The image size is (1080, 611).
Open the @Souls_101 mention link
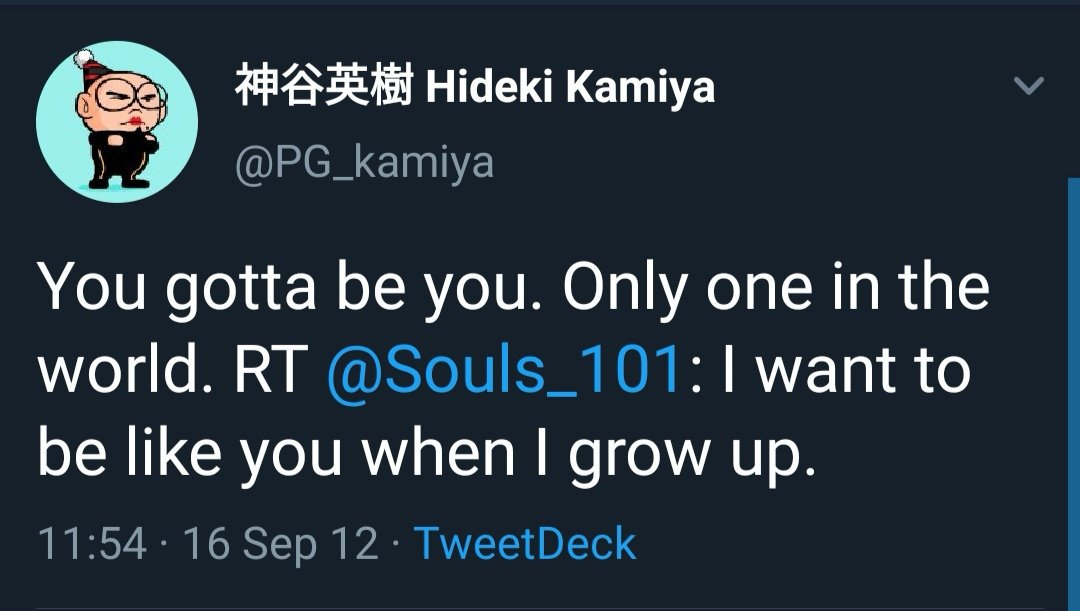tap(504, 372)
